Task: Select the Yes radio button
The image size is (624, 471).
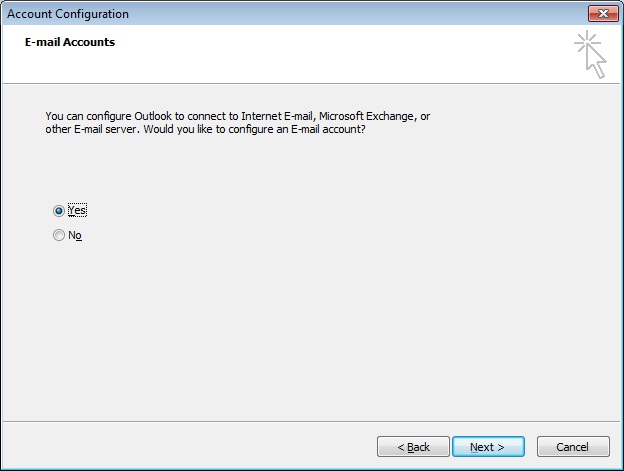Action: [59, 211]
